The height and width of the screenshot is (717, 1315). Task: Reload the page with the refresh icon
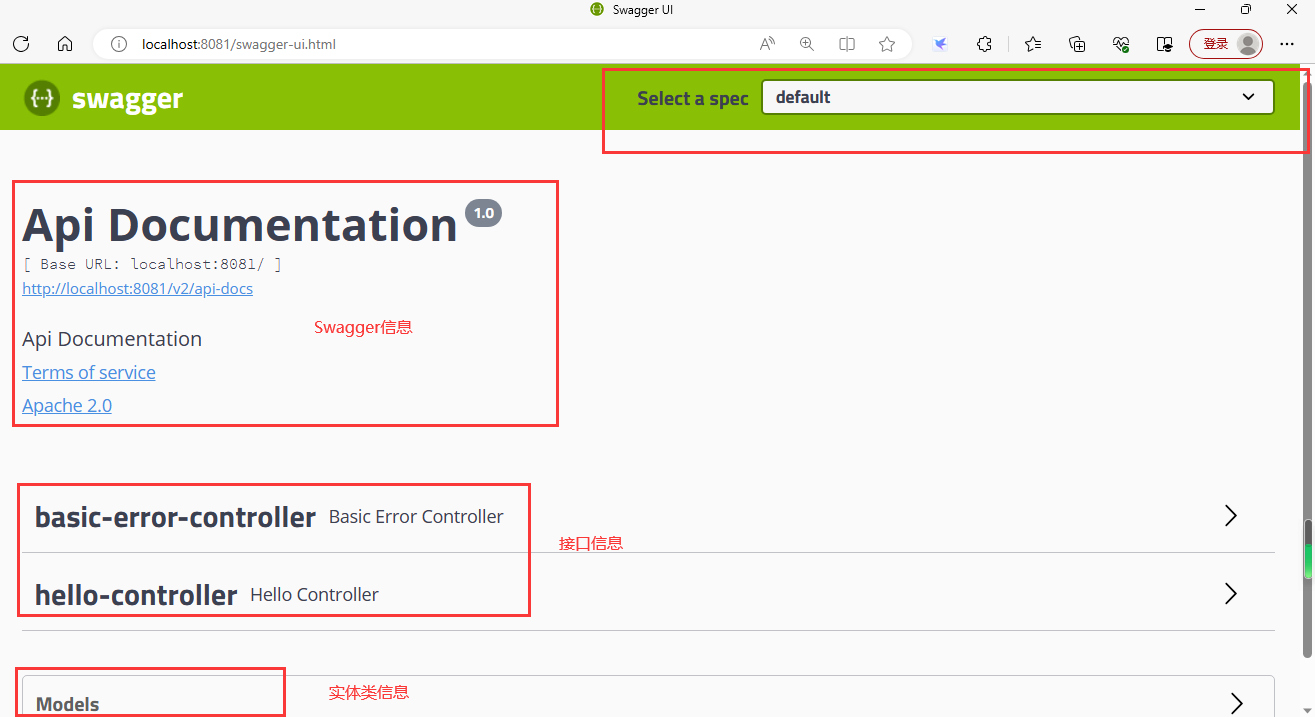point(21,44)
